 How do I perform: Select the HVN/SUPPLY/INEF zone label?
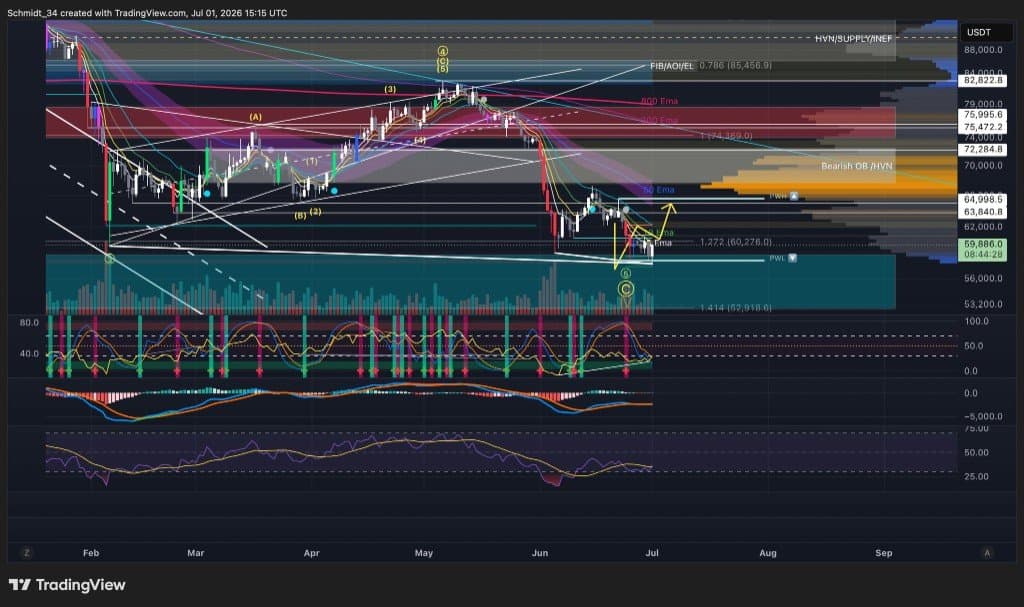(x=854, y=39)
